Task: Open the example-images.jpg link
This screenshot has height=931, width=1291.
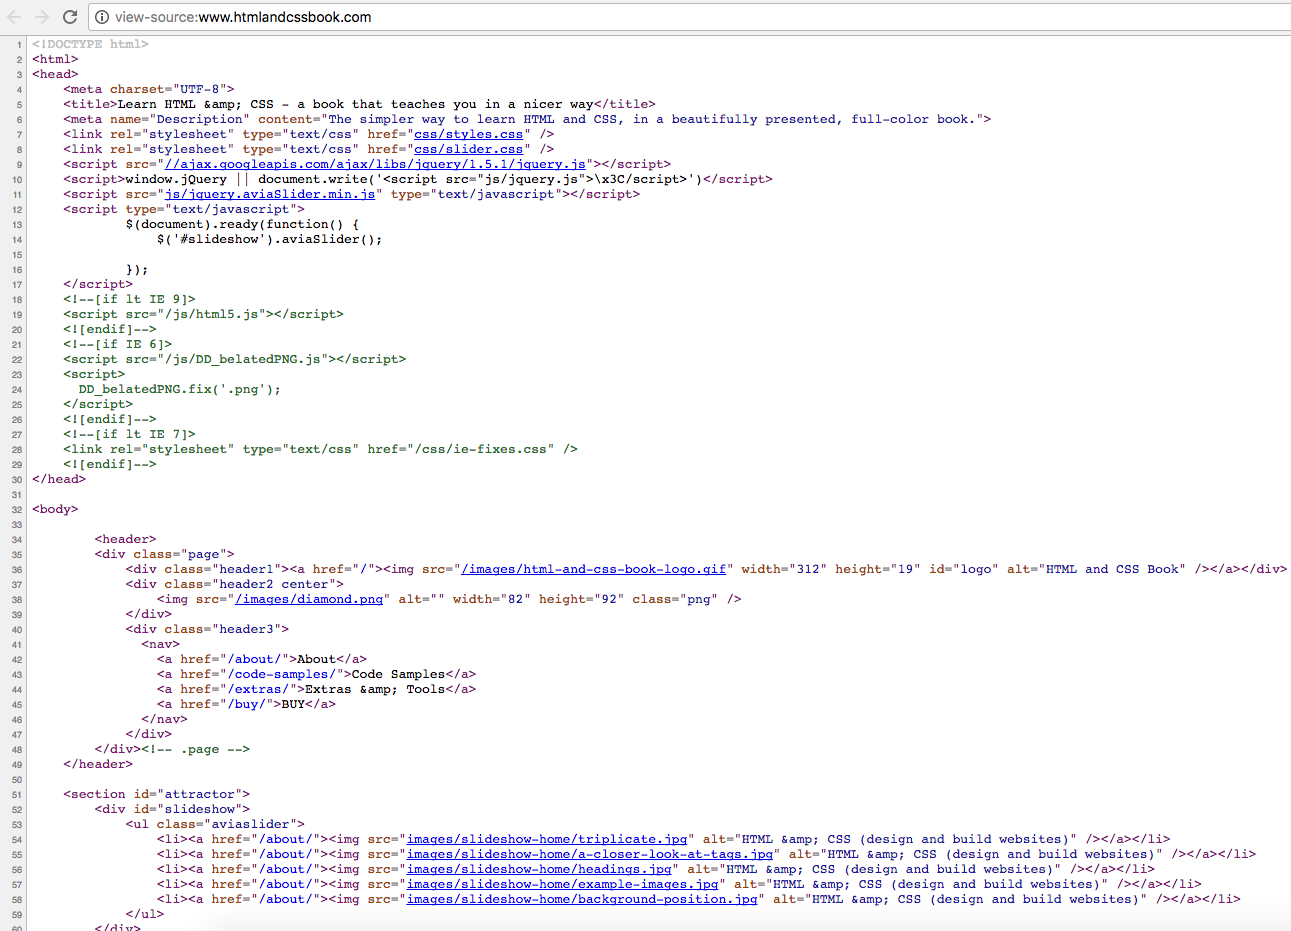Action: point(562,884)
